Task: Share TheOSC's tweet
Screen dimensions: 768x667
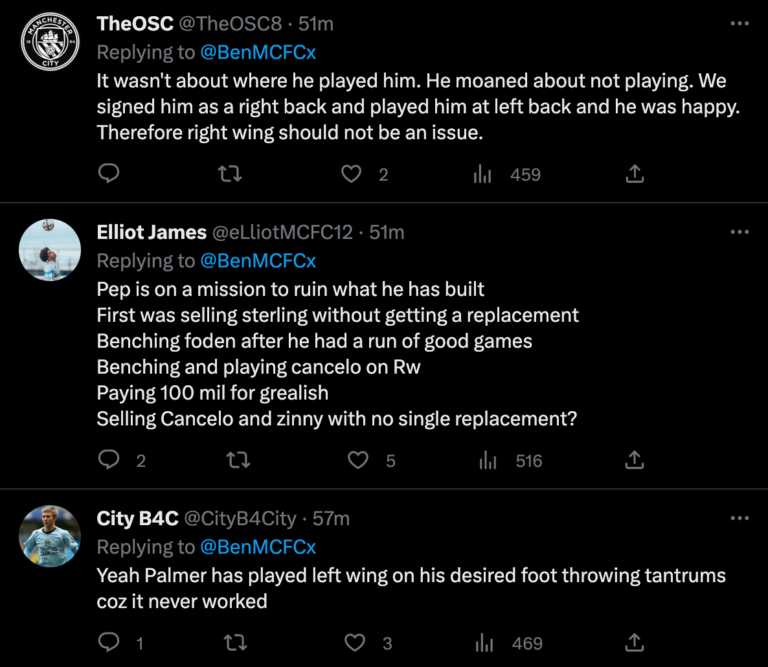Action: 634,174
